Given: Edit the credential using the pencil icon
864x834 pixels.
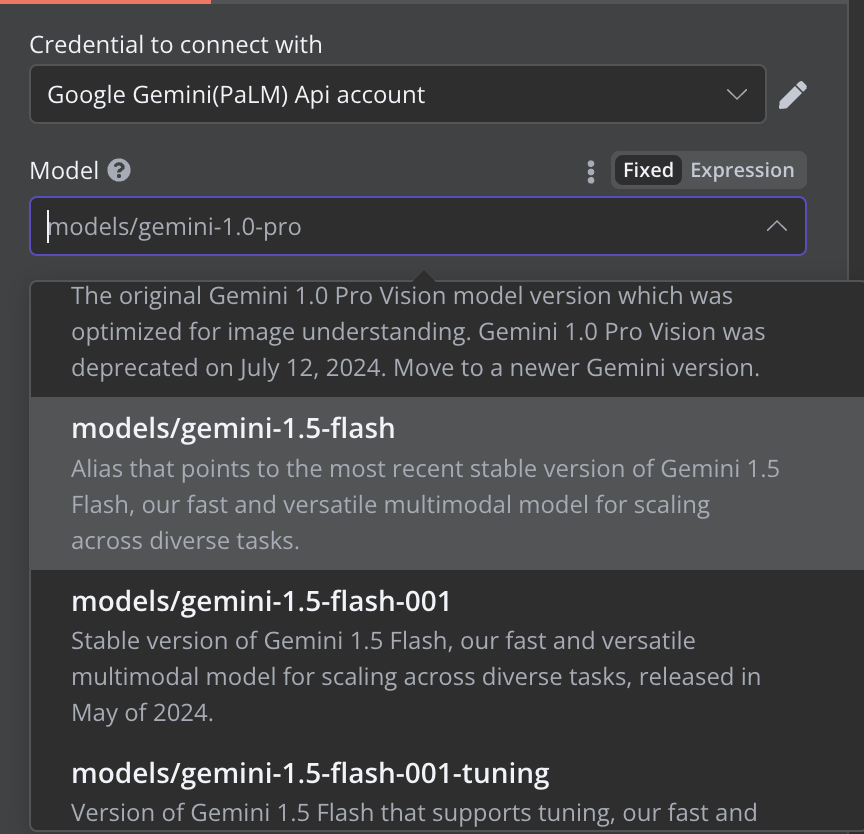Looking at the screenshot, I should tap(792, 95).
